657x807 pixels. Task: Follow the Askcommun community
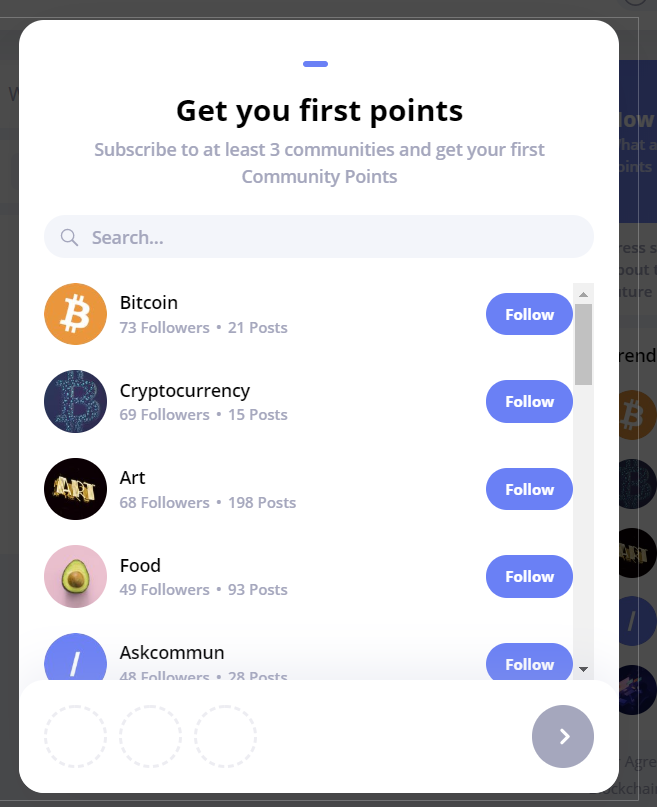coord(529,662)
